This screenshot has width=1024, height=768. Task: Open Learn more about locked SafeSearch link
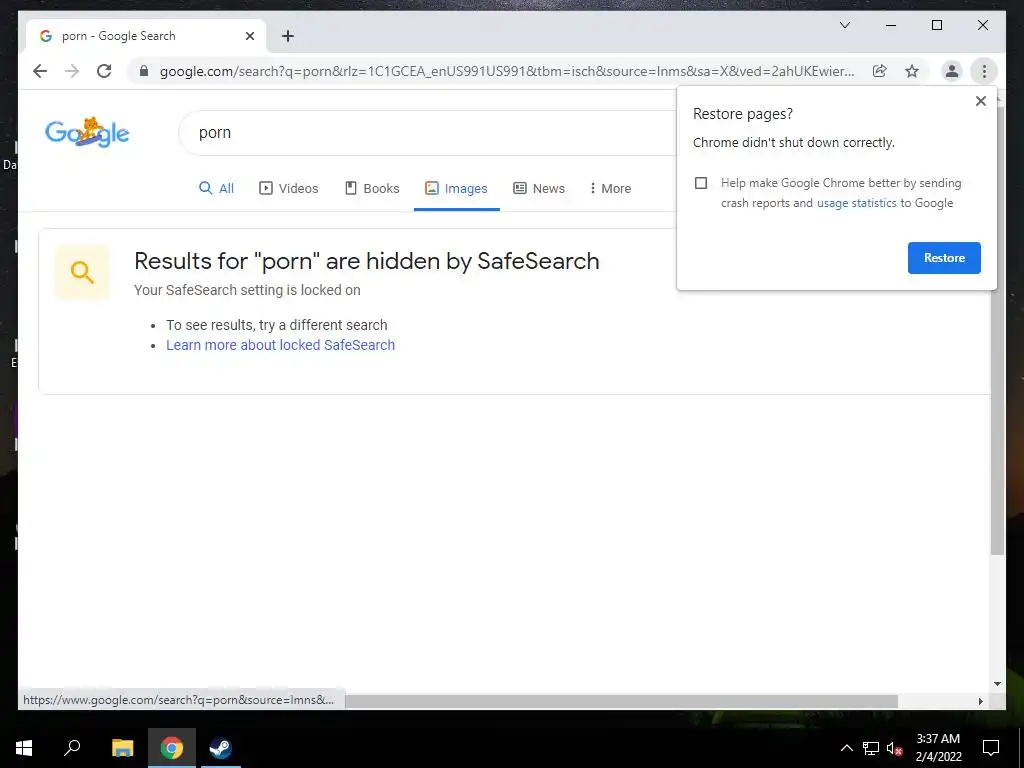pos(280,345)
